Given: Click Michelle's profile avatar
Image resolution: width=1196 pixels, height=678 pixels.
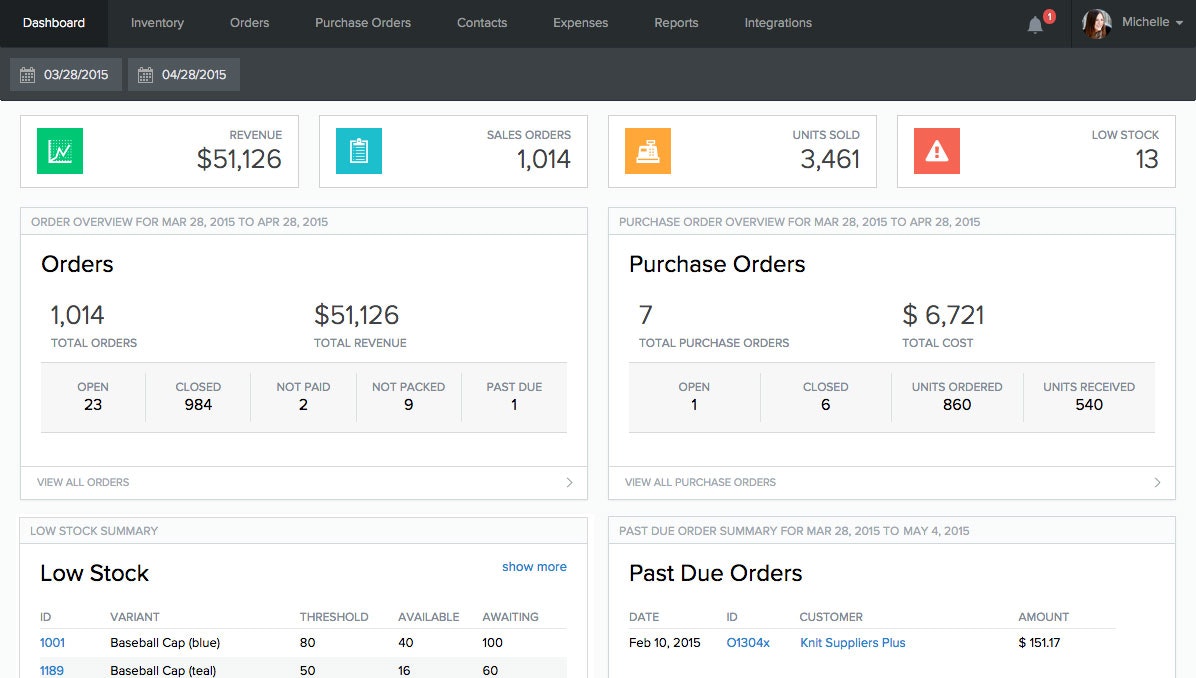Looking at the screenshot, I should (1097, 24).
